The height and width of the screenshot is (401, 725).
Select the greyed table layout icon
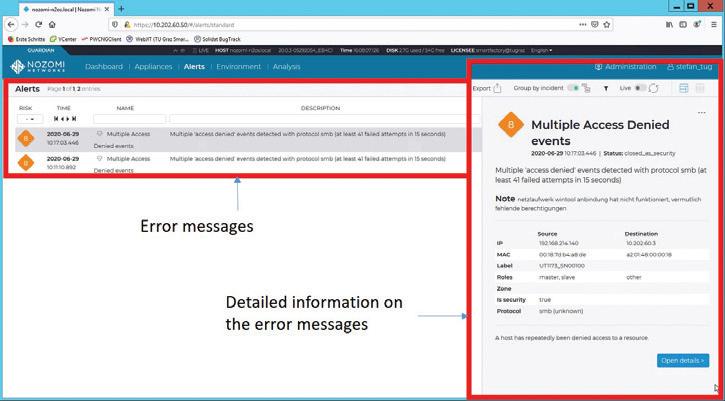coord(700,88)
